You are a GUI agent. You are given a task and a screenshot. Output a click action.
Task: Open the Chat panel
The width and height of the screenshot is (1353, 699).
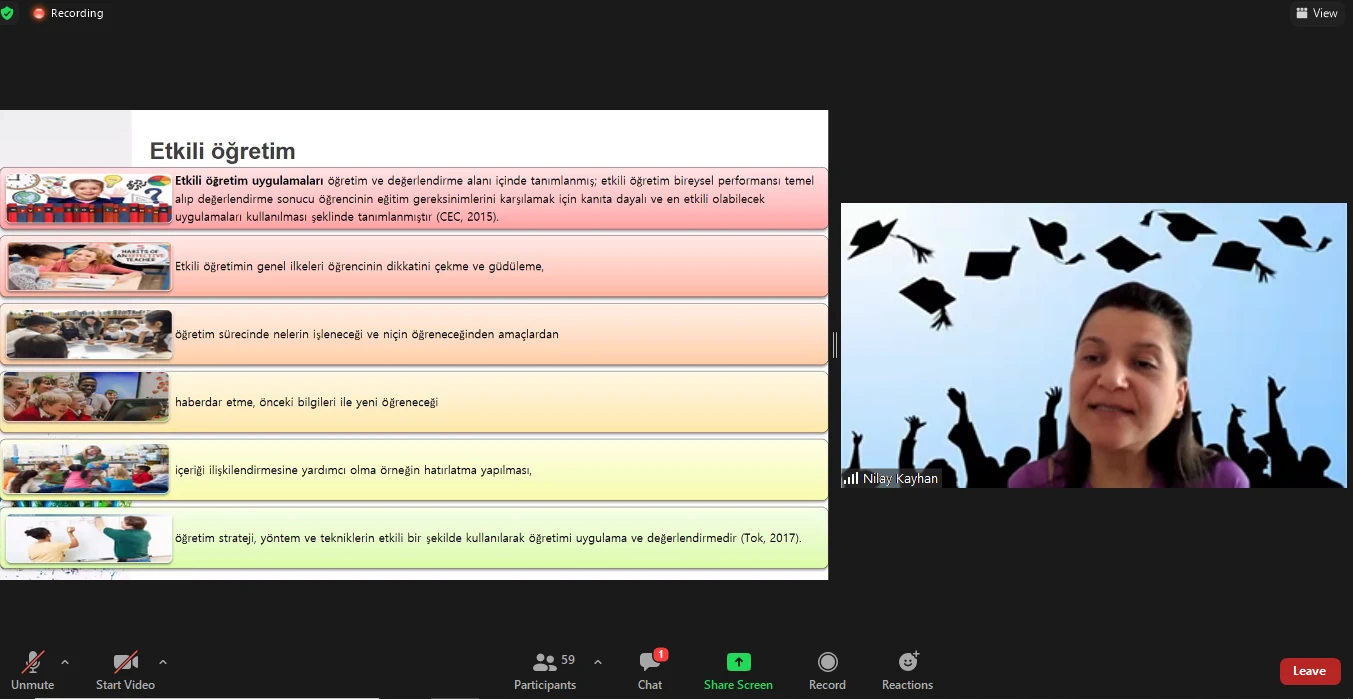pos(650,670)
